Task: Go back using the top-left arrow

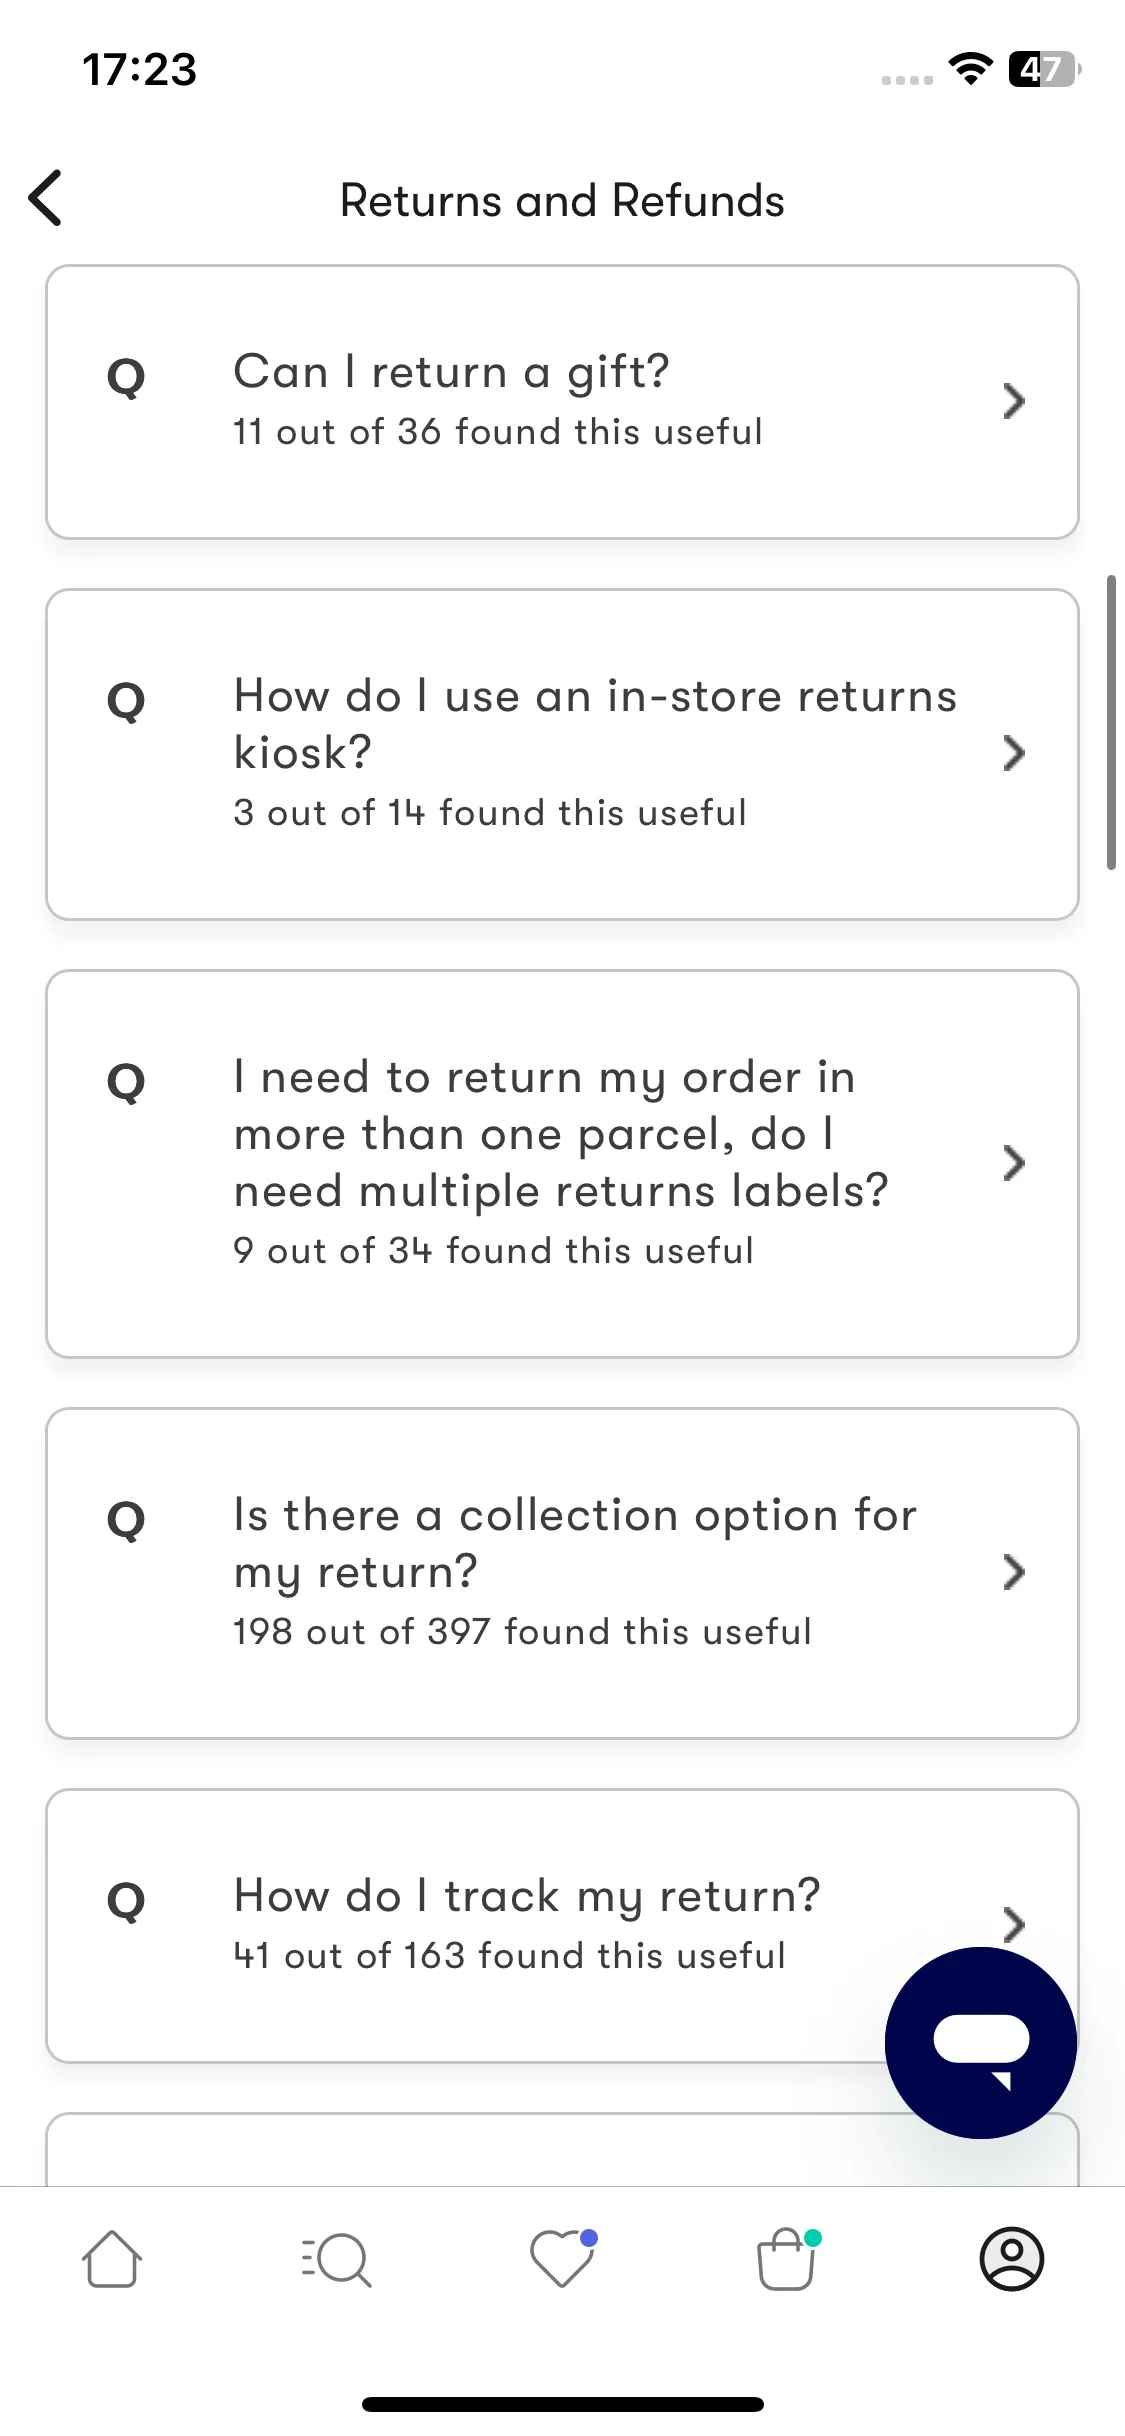Action: click(x=46, y=198)
